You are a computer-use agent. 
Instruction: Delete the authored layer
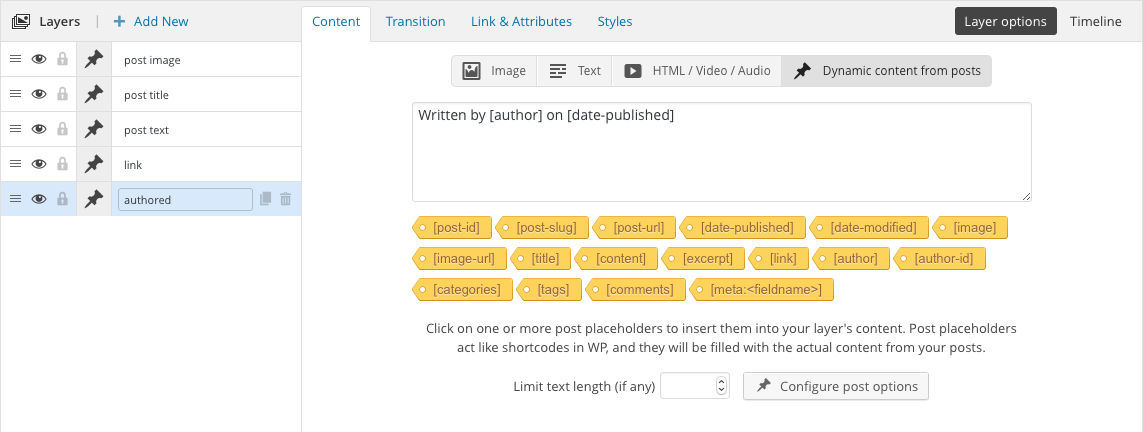tap(286, 199)
